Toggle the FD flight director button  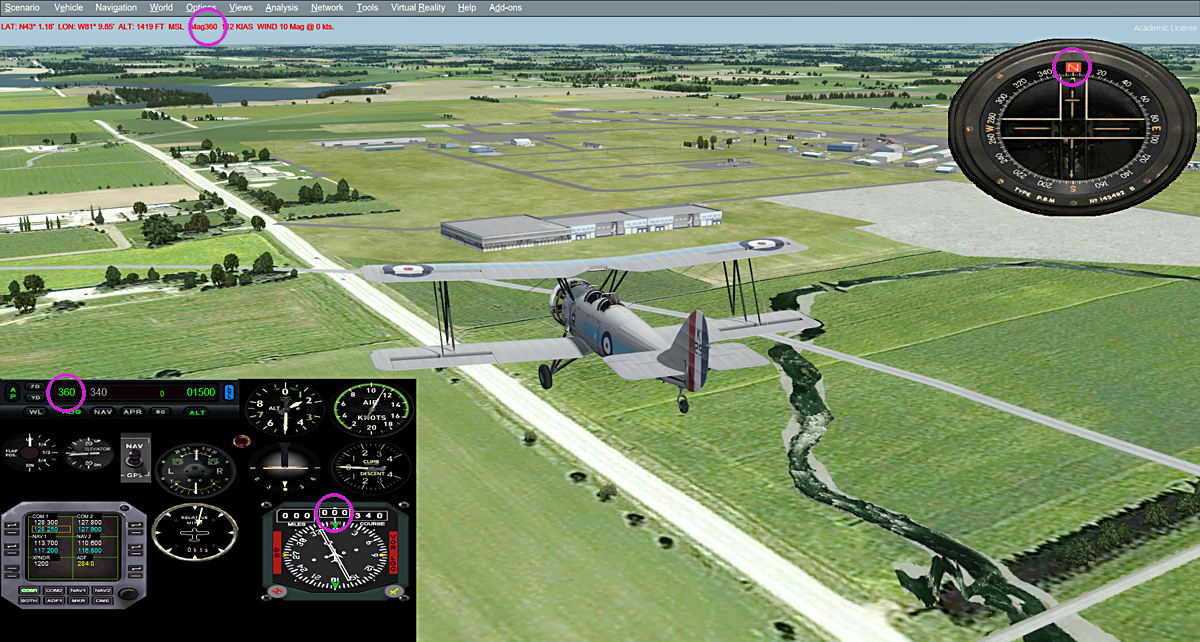point(35,386)
